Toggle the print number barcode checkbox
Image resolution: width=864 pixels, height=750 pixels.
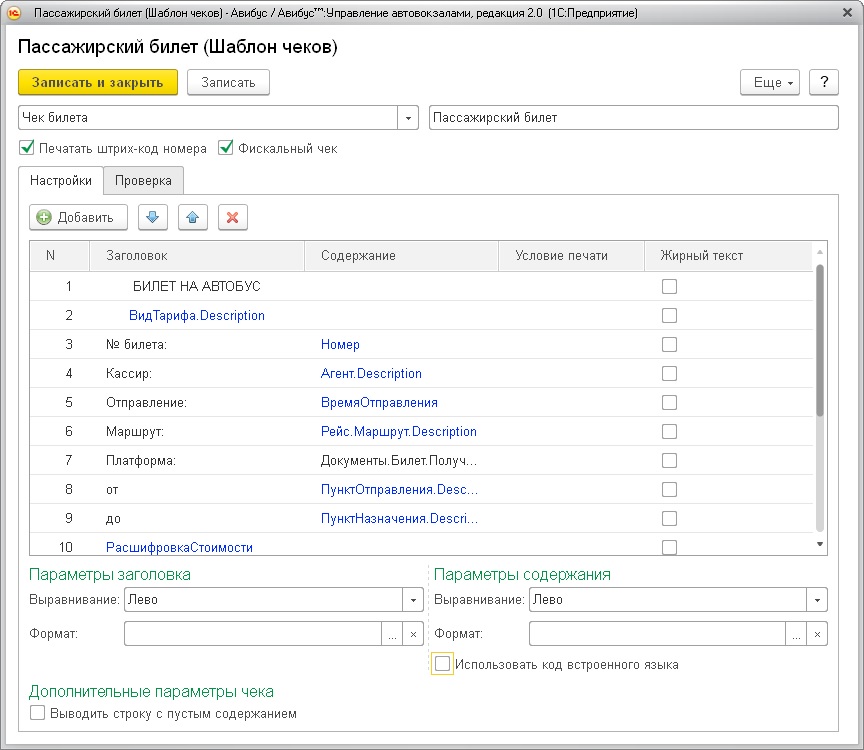pos(27,148)
